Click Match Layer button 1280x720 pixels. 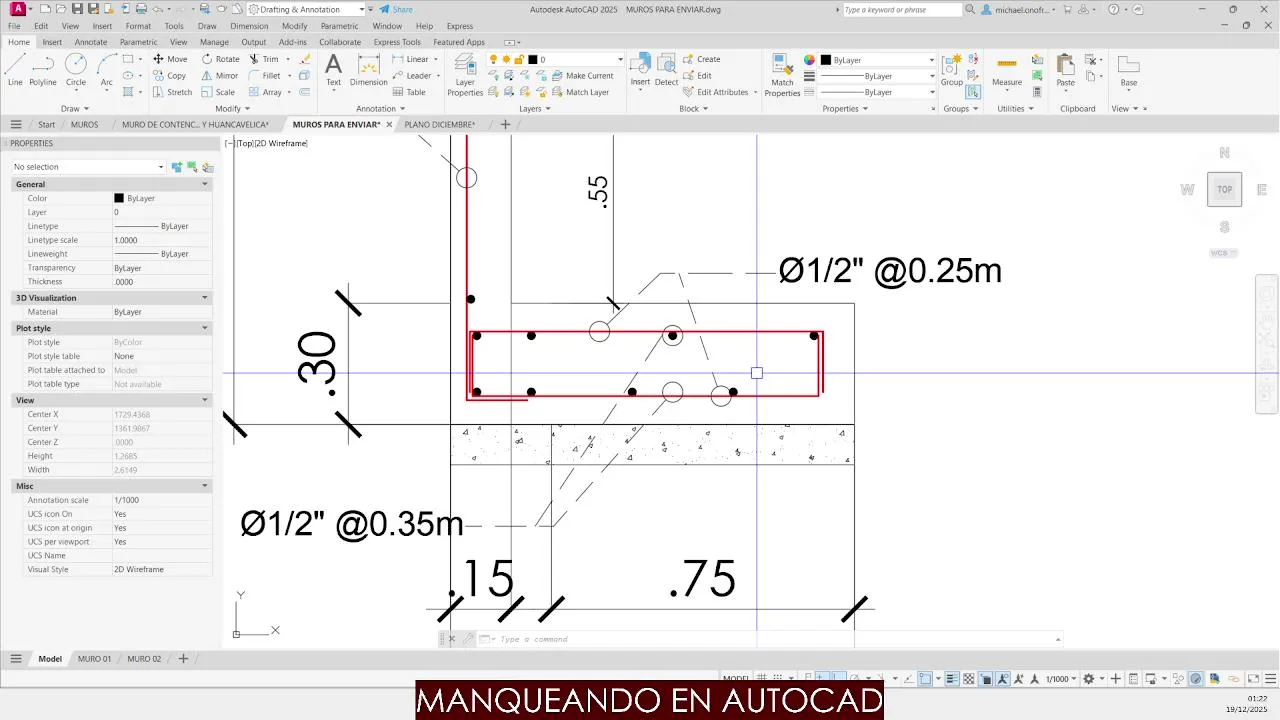pyautogui.click(x=580, y=92)
